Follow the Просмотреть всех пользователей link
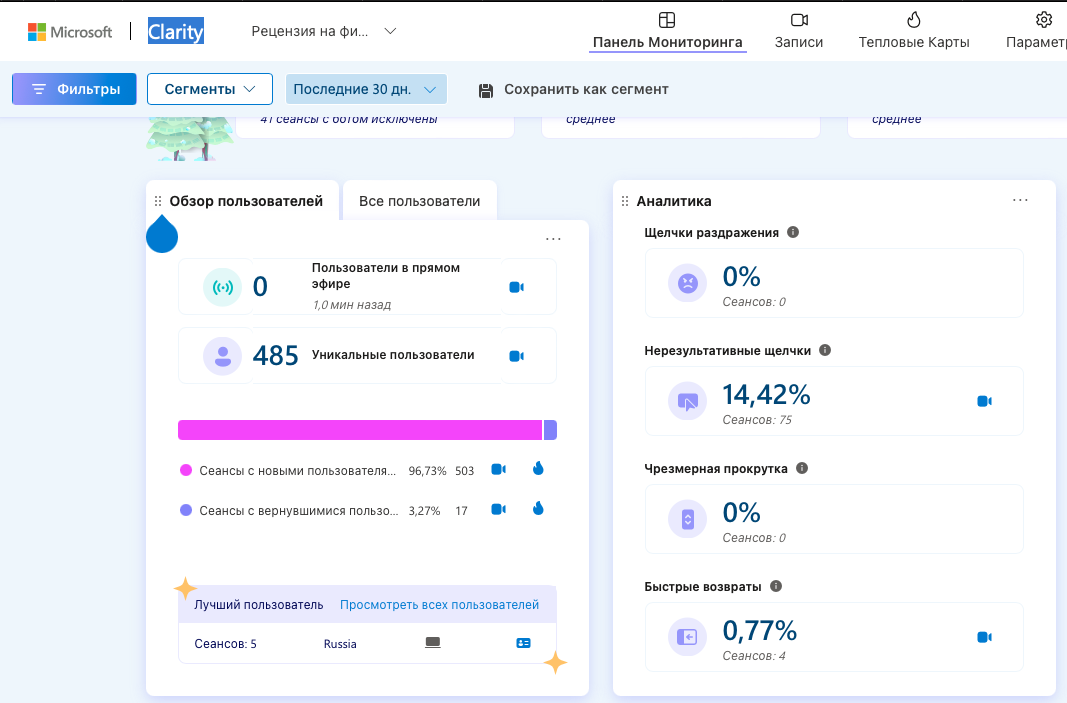The height and width of the screenshot is (703, 1067). [x=439, y=605]
